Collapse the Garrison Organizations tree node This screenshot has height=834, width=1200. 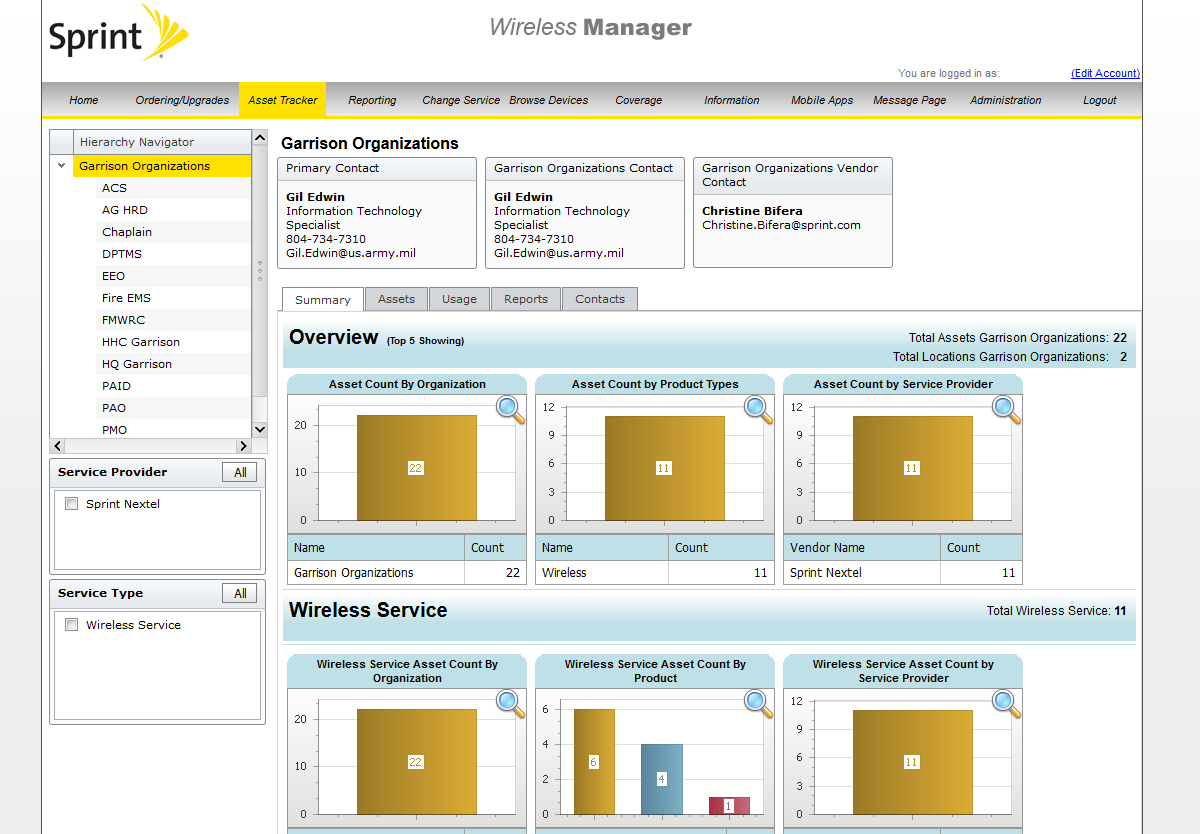[x=62, y=166]
